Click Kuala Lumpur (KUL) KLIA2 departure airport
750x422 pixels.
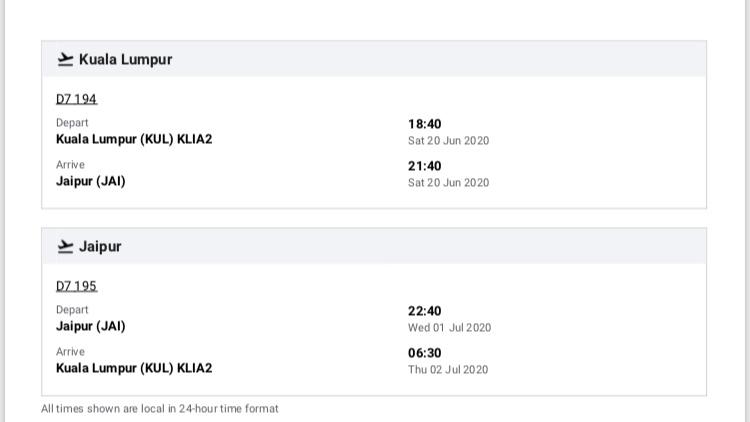[134, 139]
